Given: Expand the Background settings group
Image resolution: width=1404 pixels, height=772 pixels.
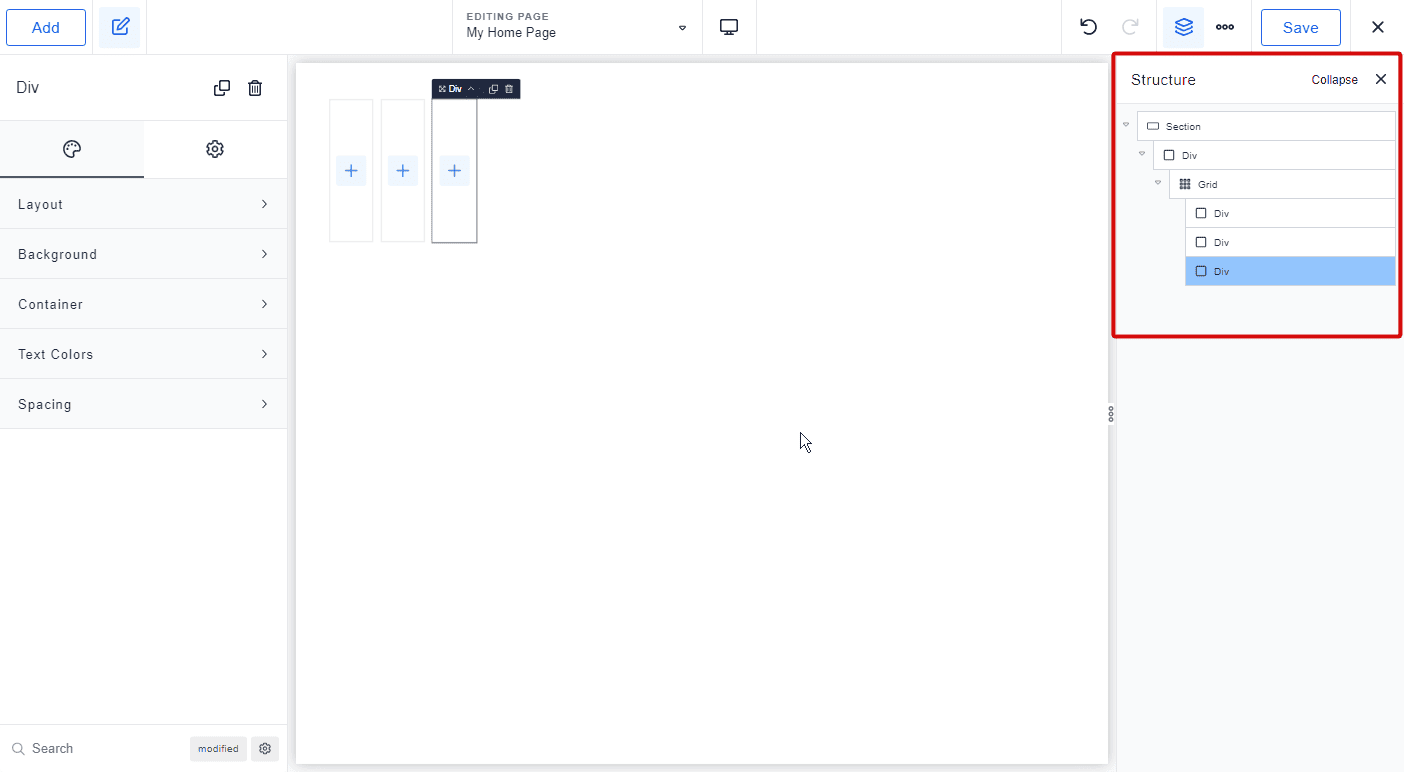Looking at the screenshot, I should tap(143, 254).
